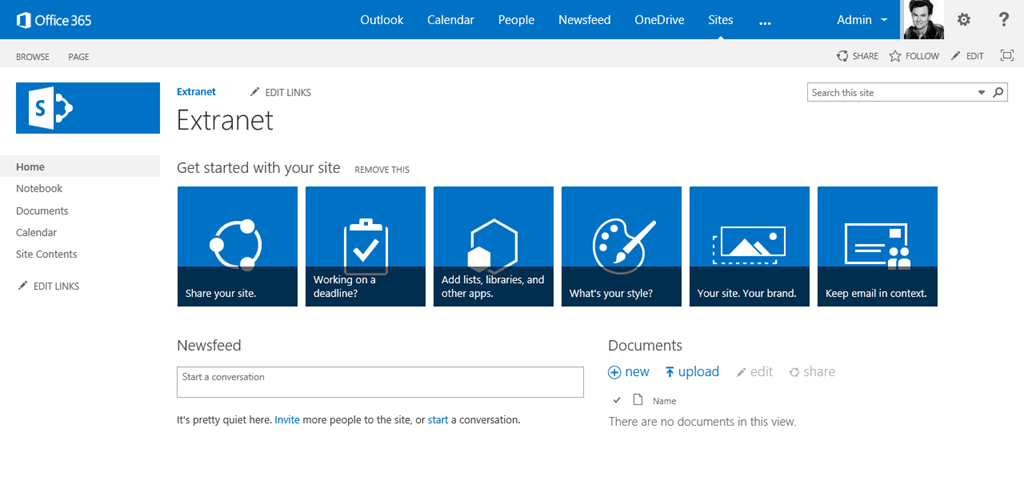The width and height of the screenshot is (1024, 477).
Task: Click the search magnifier icon
Action: [998, 93]
